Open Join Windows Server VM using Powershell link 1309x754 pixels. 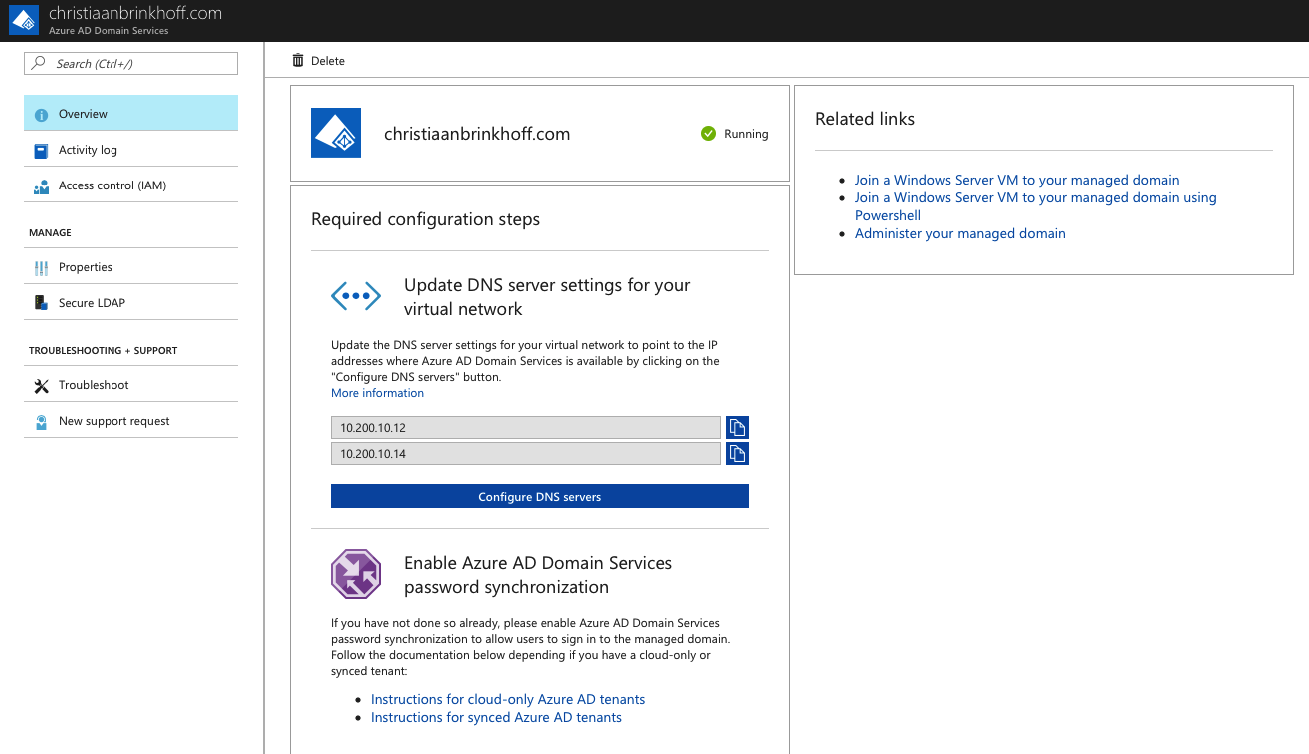click(x=1036, y=206)
